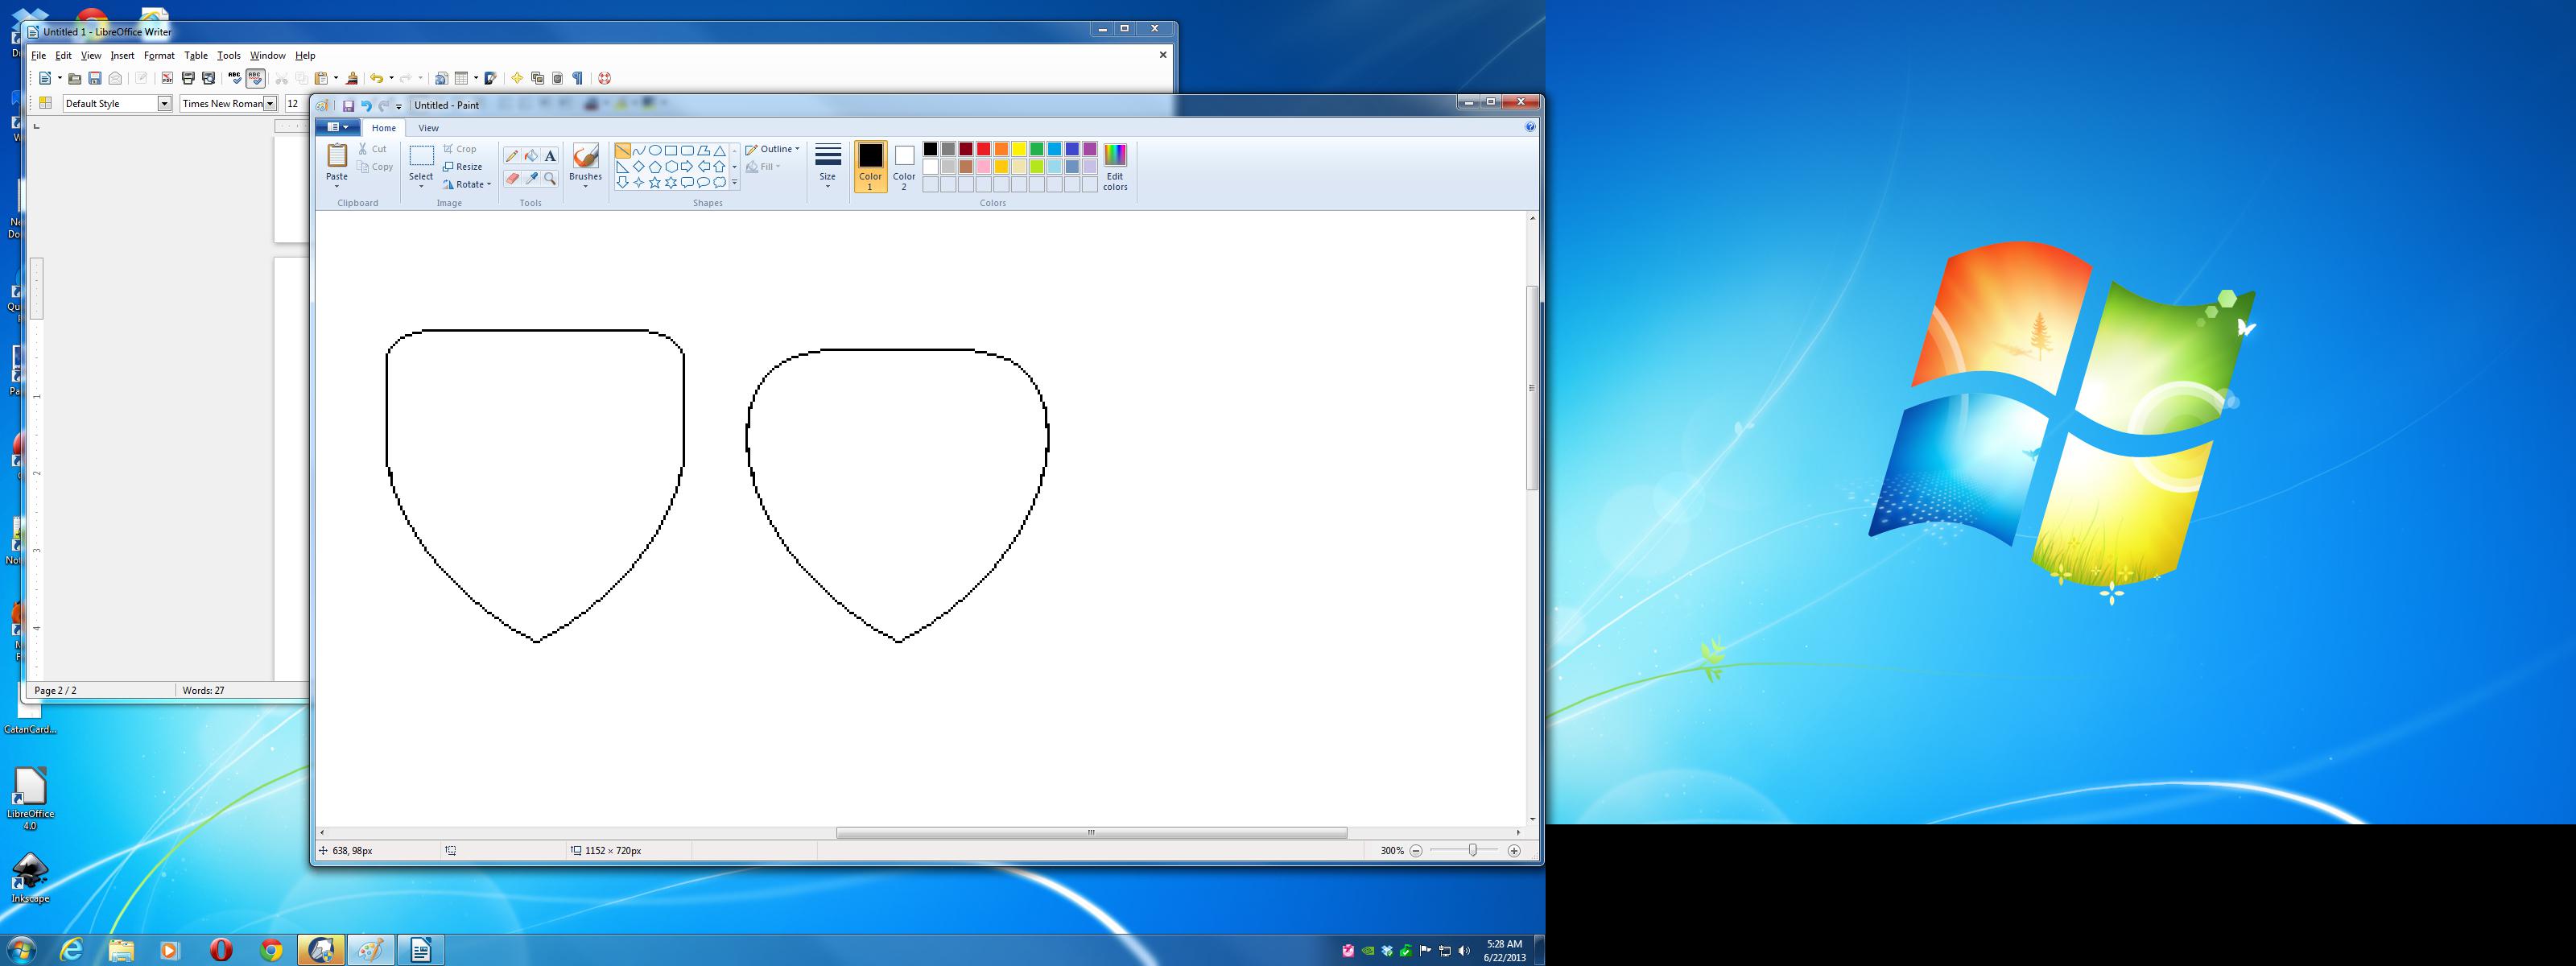This screenshot has height=966, width=2576.
Task: Open the Windows Start button
Action: (x=21, y=950)
